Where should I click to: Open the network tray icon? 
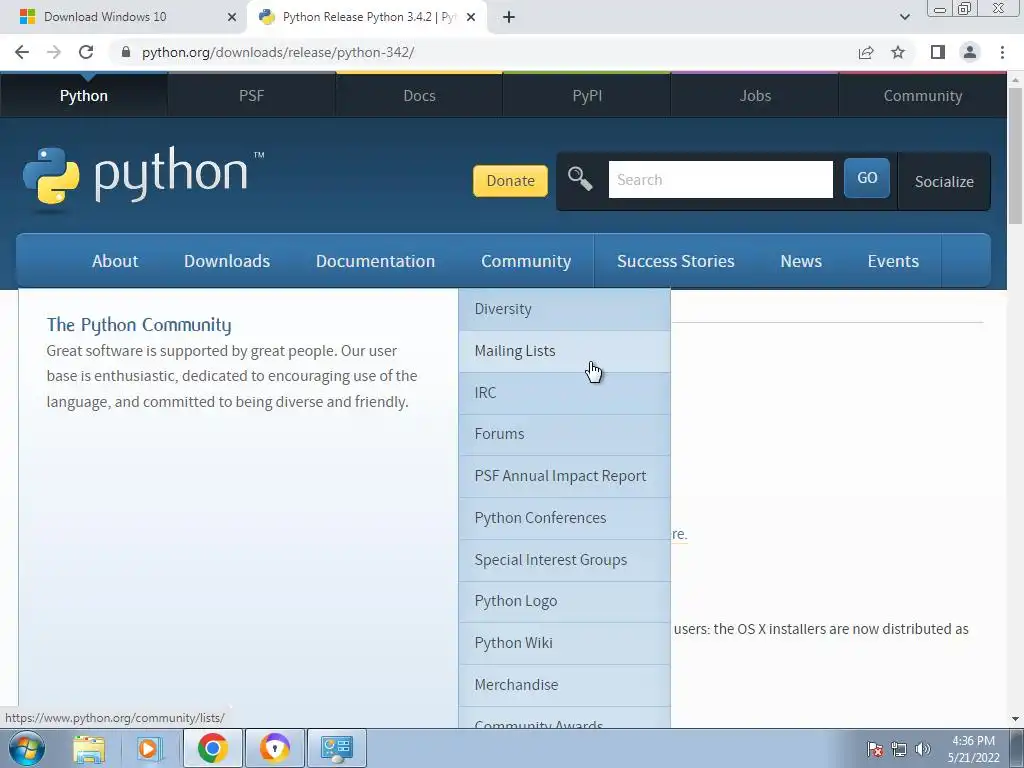pyautogui.click(x=899, y=749)
